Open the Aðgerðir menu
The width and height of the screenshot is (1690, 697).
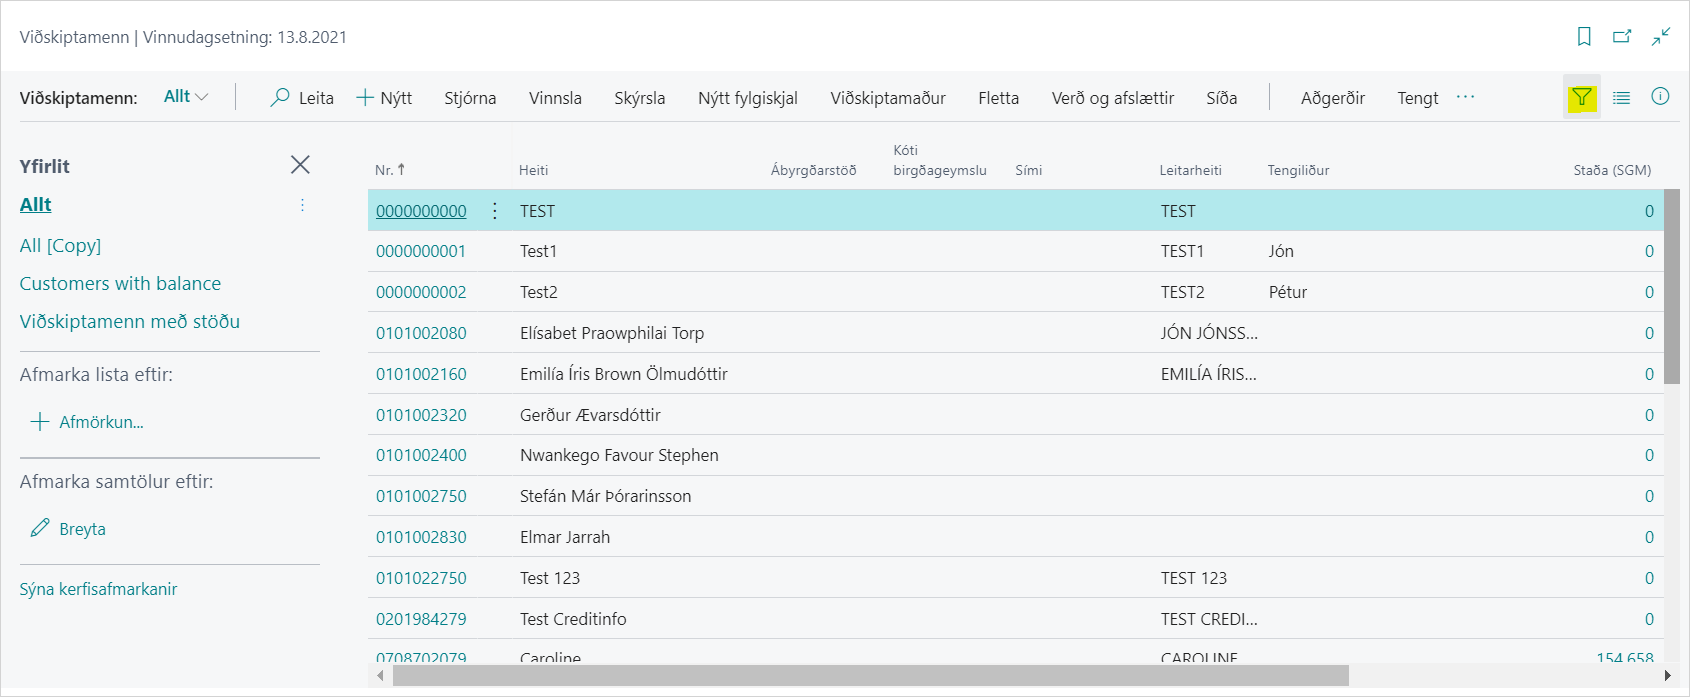(1332, 98)
